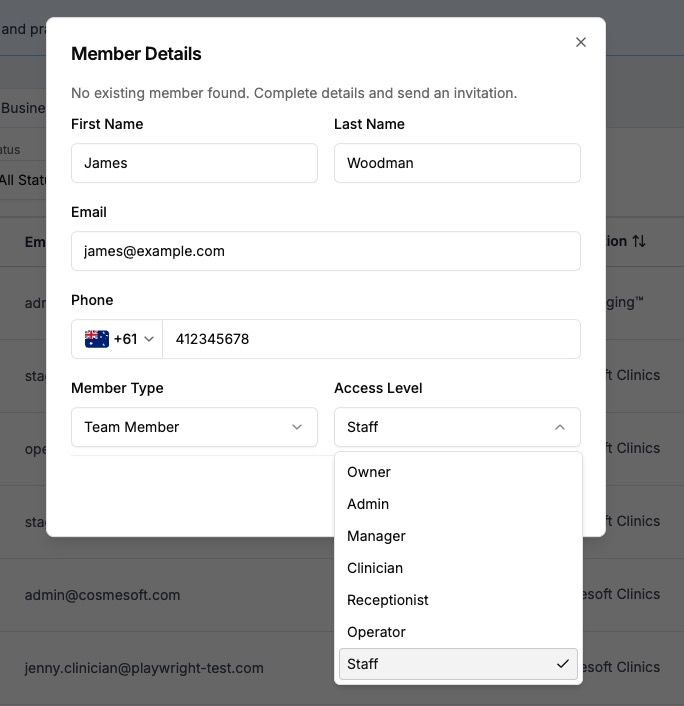Select Clinician access level
Screen dimensions: 684x706
(x=458, y=568)
